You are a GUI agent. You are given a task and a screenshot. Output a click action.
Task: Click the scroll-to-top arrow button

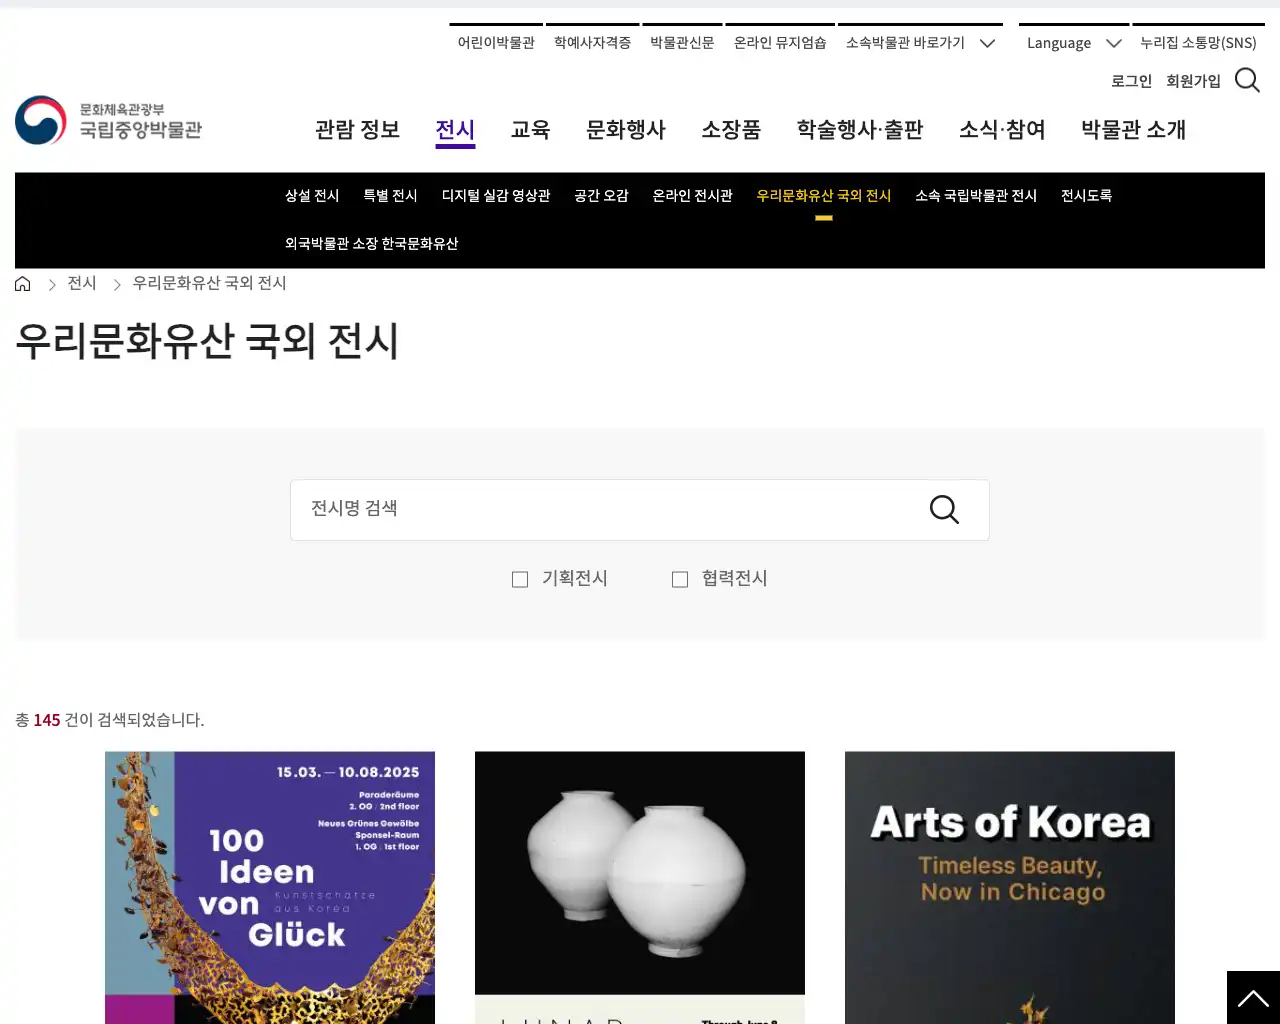(1253, 997)
